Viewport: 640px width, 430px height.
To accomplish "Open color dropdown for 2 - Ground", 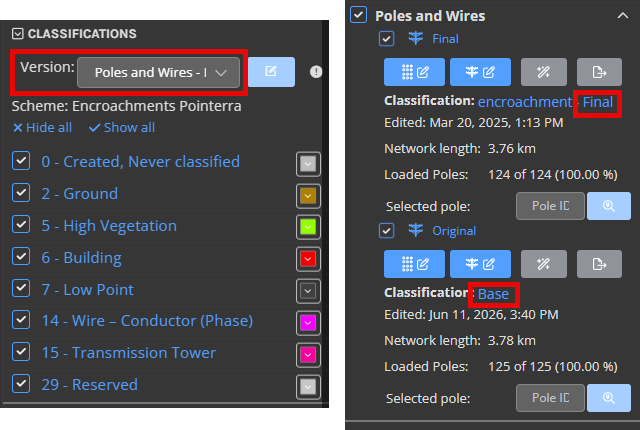I will 308,196.
